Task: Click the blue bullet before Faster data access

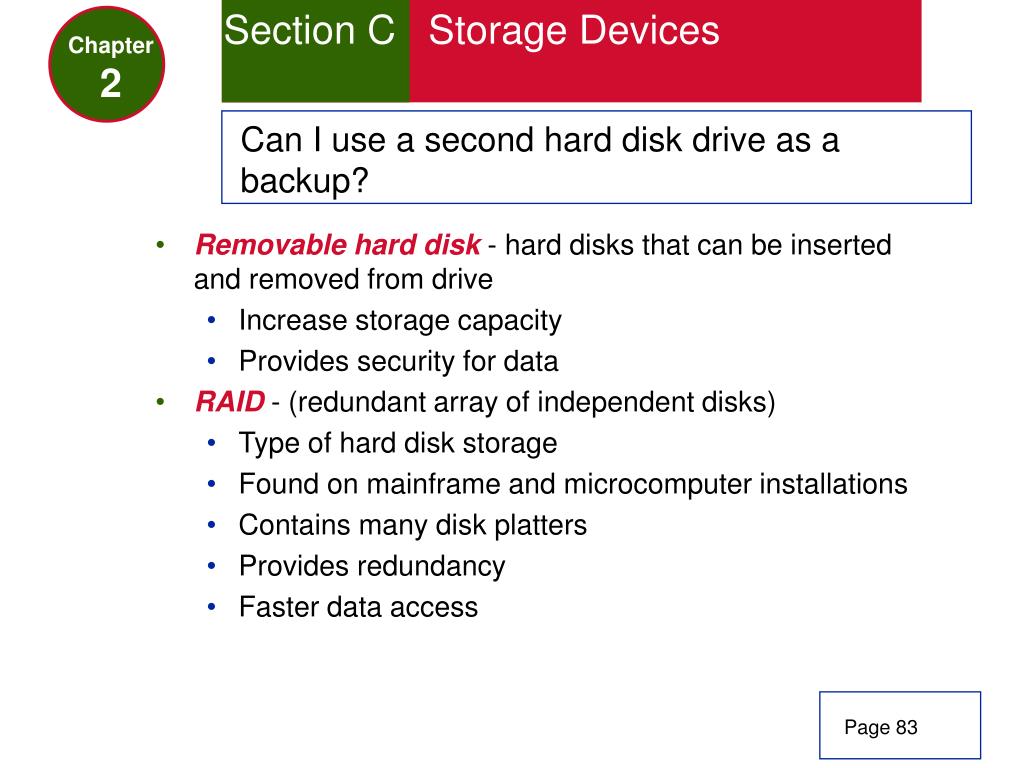Action: [x=211, y=607]
